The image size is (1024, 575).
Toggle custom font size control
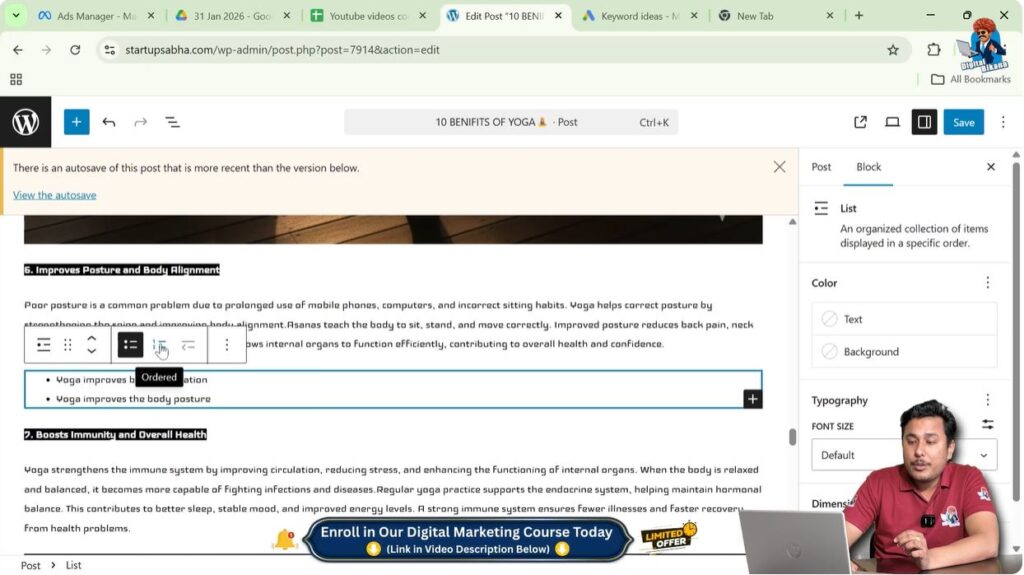987,424
